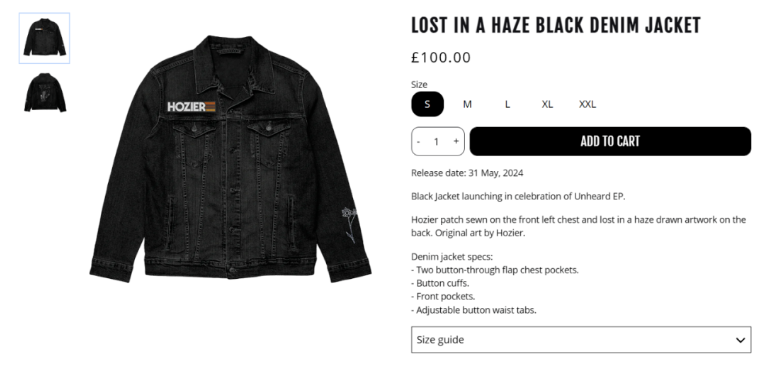Image resolution: width=764 pixels, height=375 pixels.
Task: Click the release date text
Action: [467, 173]
